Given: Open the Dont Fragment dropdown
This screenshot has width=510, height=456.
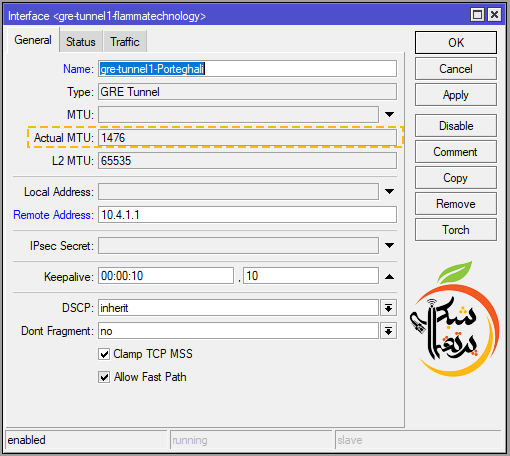Looking at the screenshot, I should pos(388,331).
